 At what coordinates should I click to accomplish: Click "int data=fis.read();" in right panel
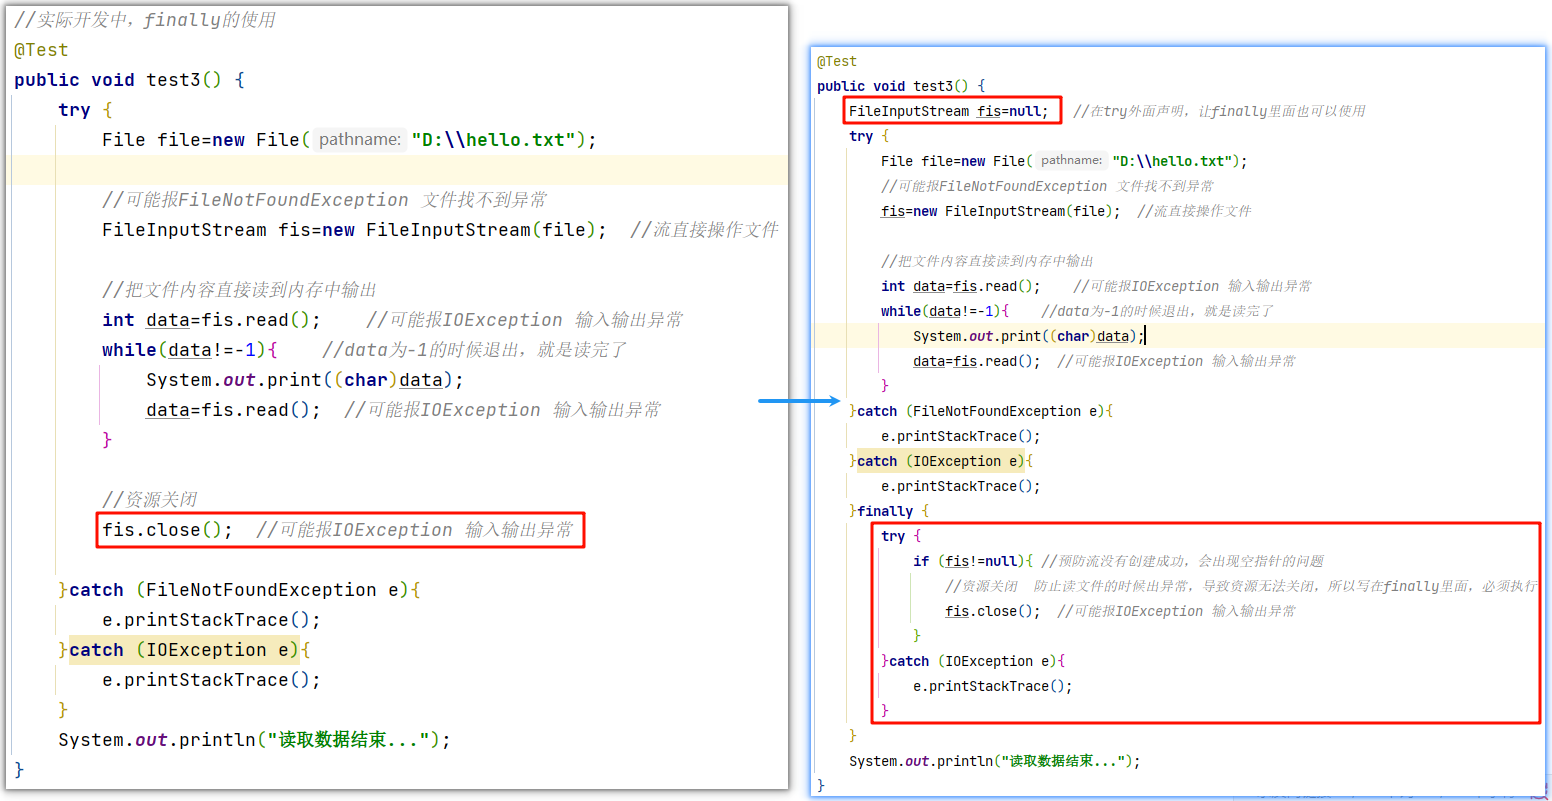(x=961, y=286)
